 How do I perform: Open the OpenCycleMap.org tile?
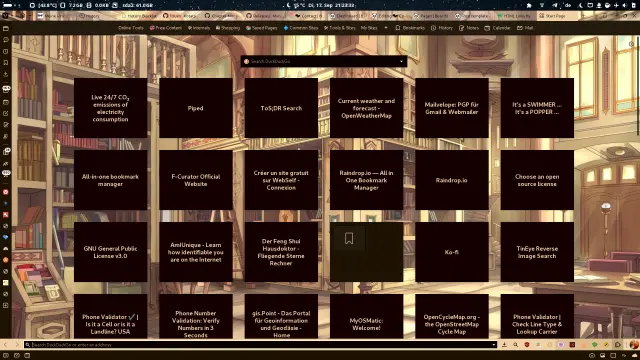pos(451,316)
